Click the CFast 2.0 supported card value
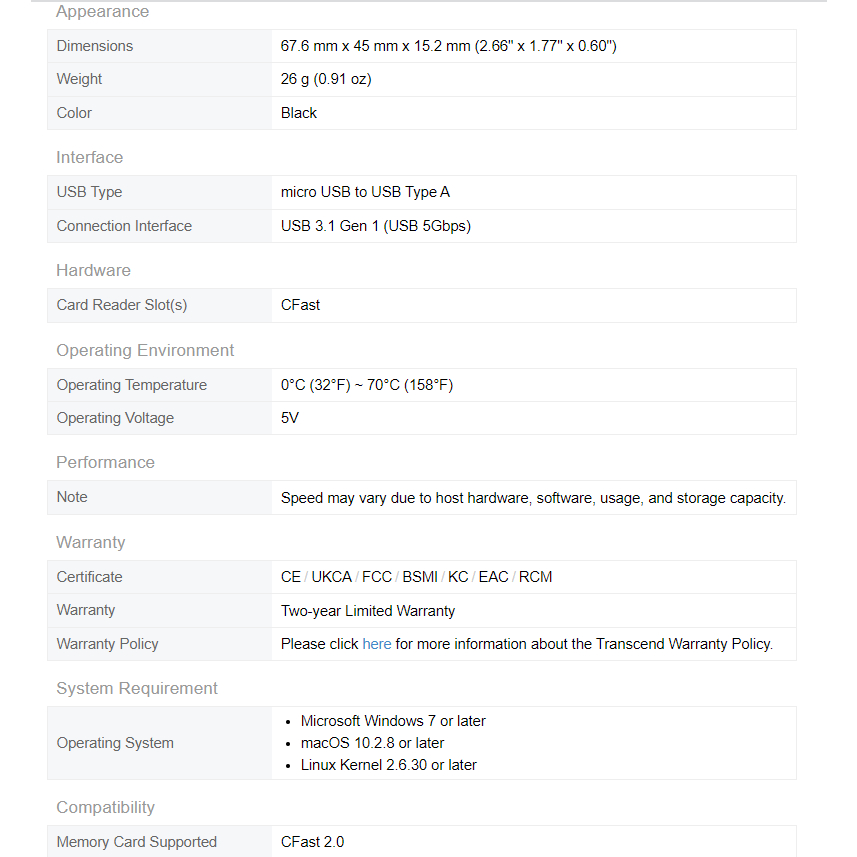 point(312,842)
